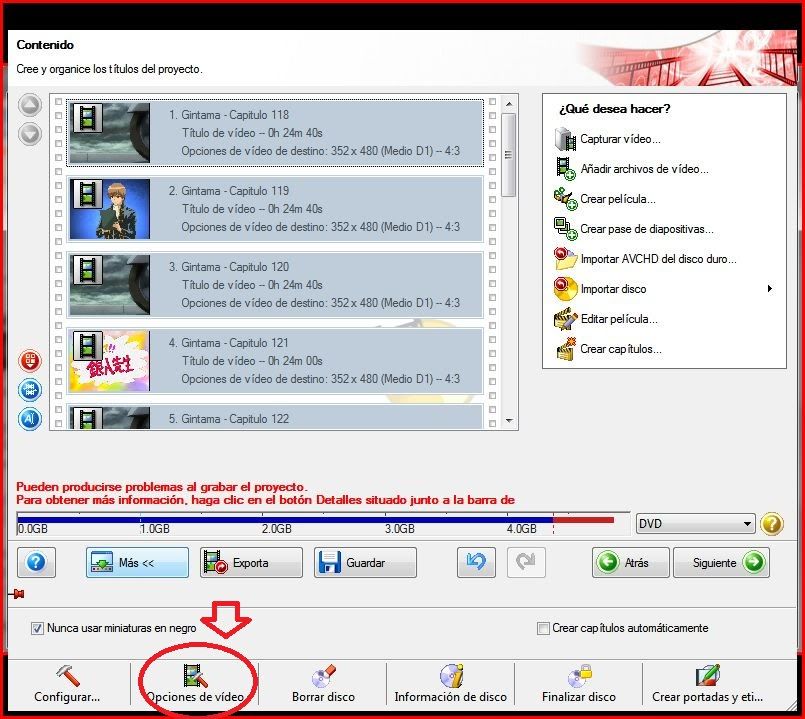
Task: Click the Importar disco icon
Action: pos(565,289)
